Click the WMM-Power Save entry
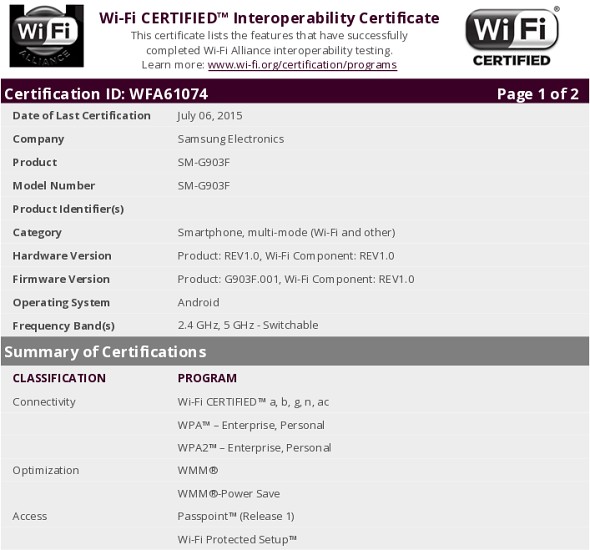Image resolution: width=590 pixels, height=550 pixels. coord(229,494)
